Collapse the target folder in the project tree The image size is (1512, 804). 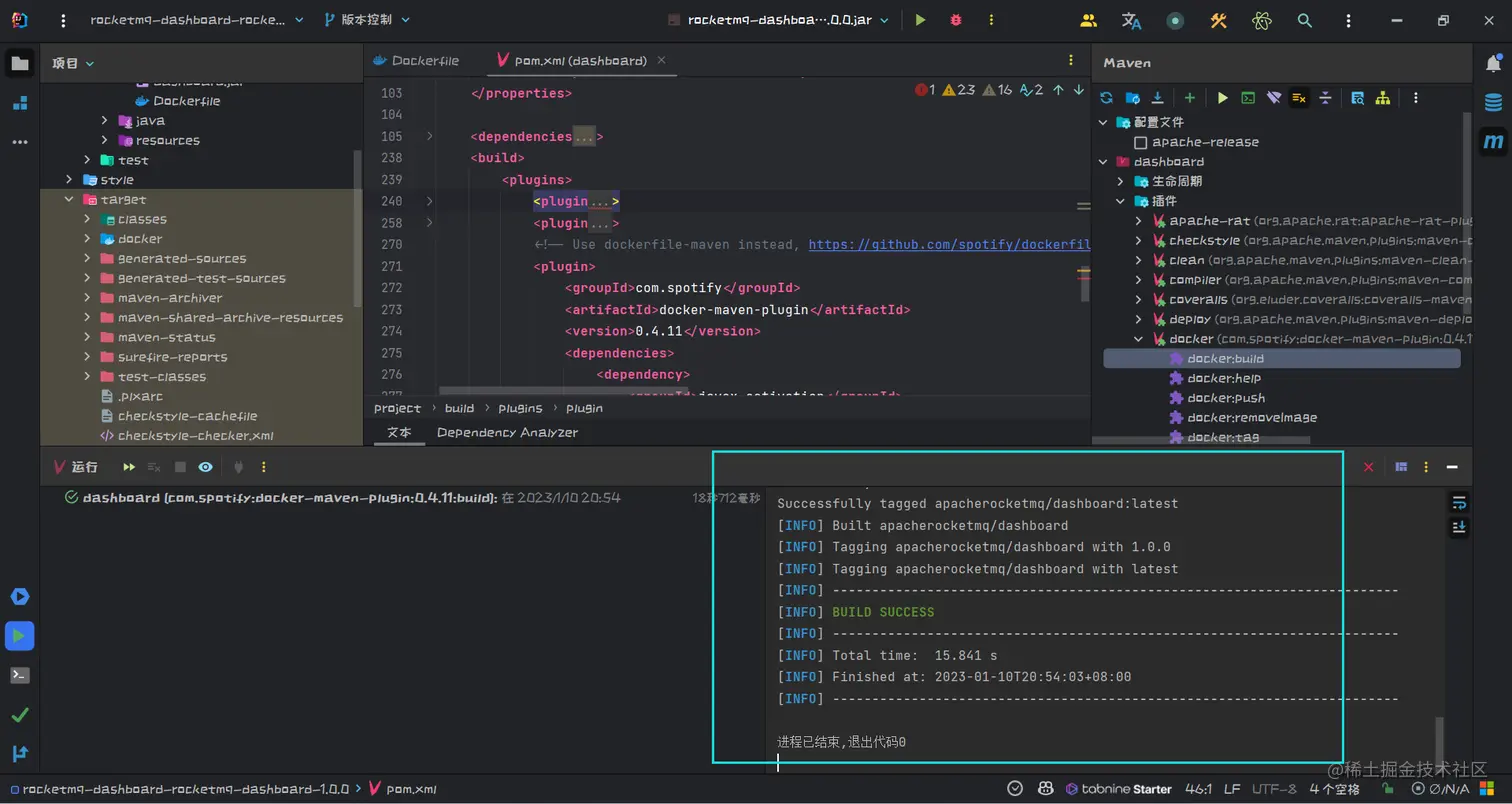point(69,200)
